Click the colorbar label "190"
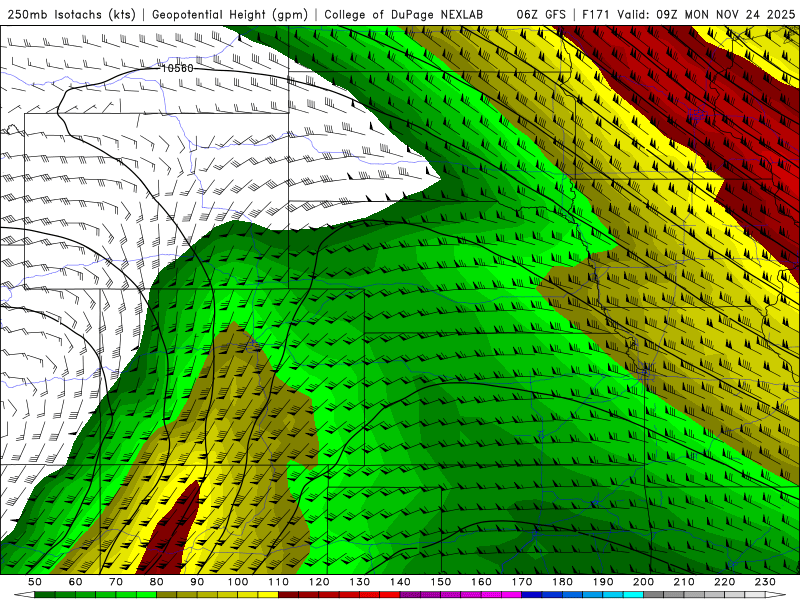This screenshot has width=800, height=600. pyautogui.click(x=603, y=582)
